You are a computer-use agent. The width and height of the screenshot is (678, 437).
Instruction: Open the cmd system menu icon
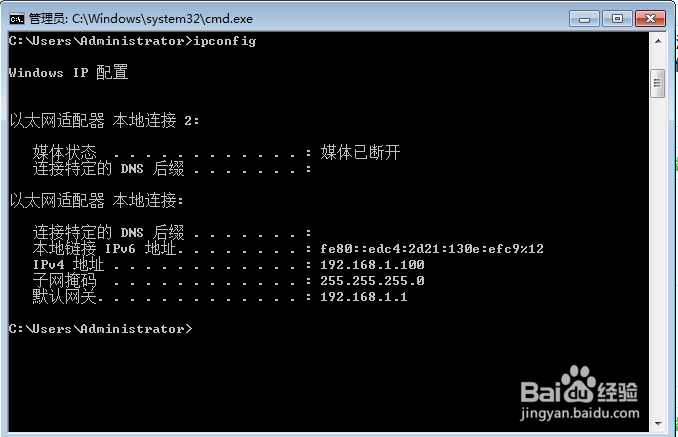[17, 19]
